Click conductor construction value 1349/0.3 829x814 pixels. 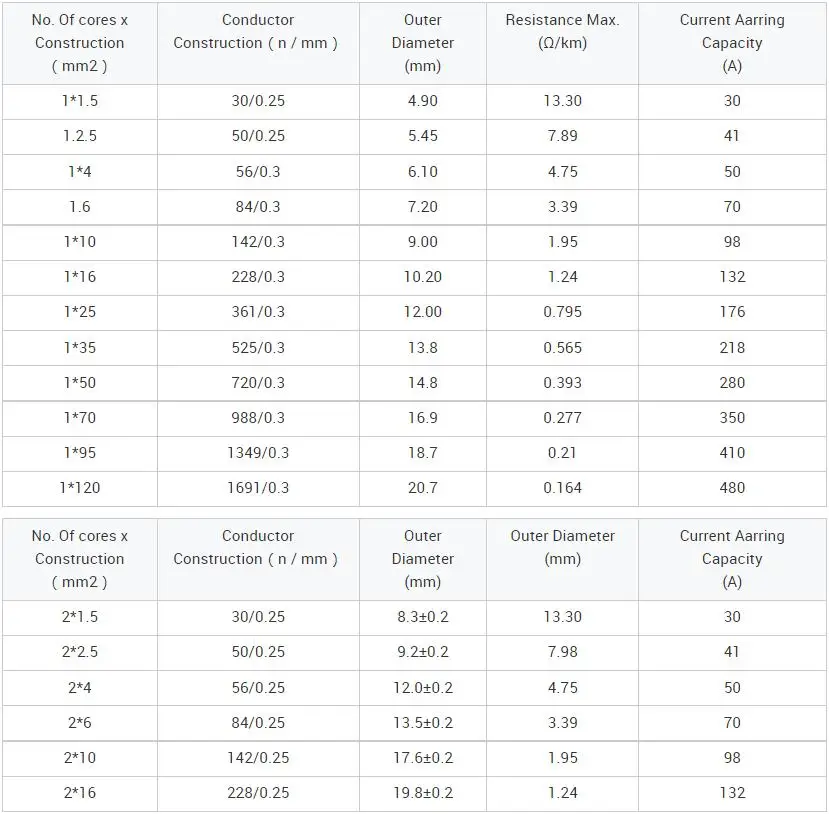click(x=258, y=453)
